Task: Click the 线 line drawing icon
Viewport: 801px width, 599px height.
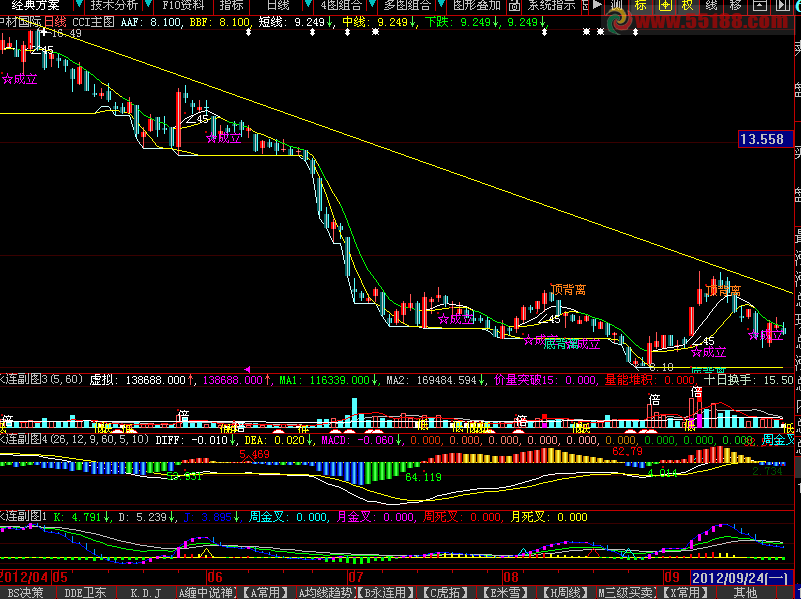Action: pos(711,6)
